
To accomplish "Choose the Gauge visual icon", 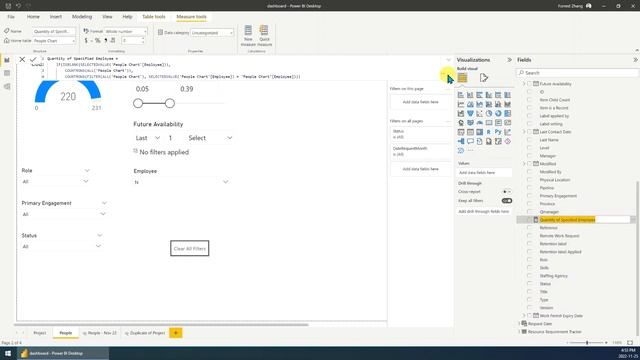I will [480, 123].
